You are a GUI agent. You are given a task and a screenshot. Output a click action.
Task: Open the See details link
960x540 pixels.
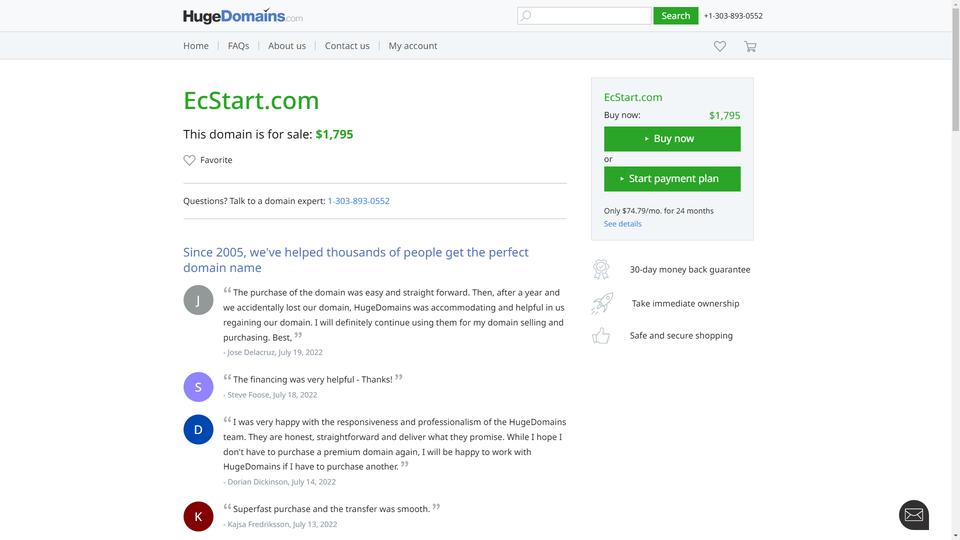coord(623,224)
